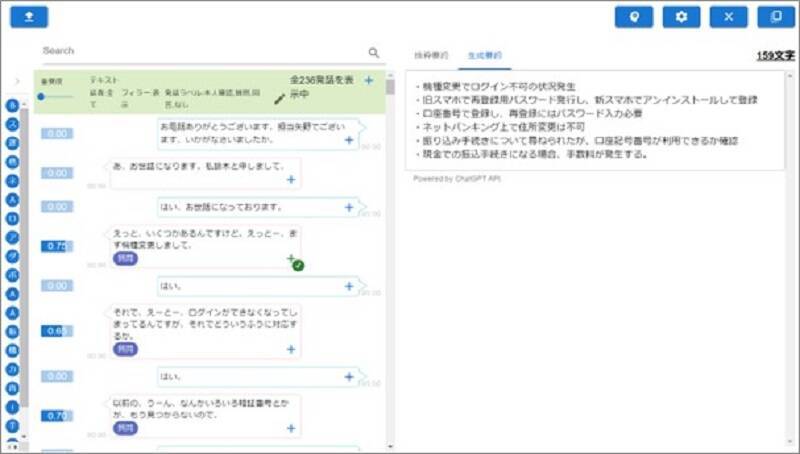This screenshot has height=454, width=800.
Task: Click the pencil edit icon in the green header
Action: click(280, 100)
